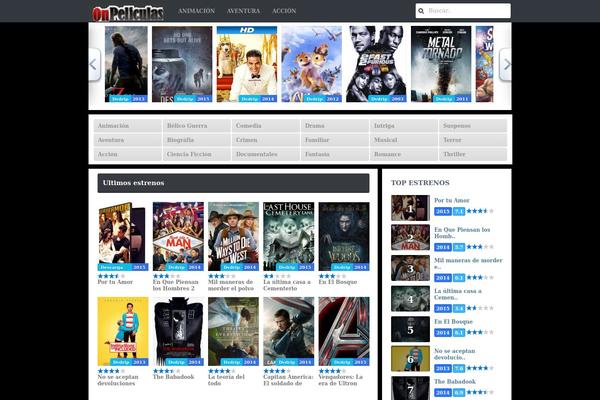Screen dimensions: 600x400
Task: Choose the Fantasía genre
Action: 335,154
